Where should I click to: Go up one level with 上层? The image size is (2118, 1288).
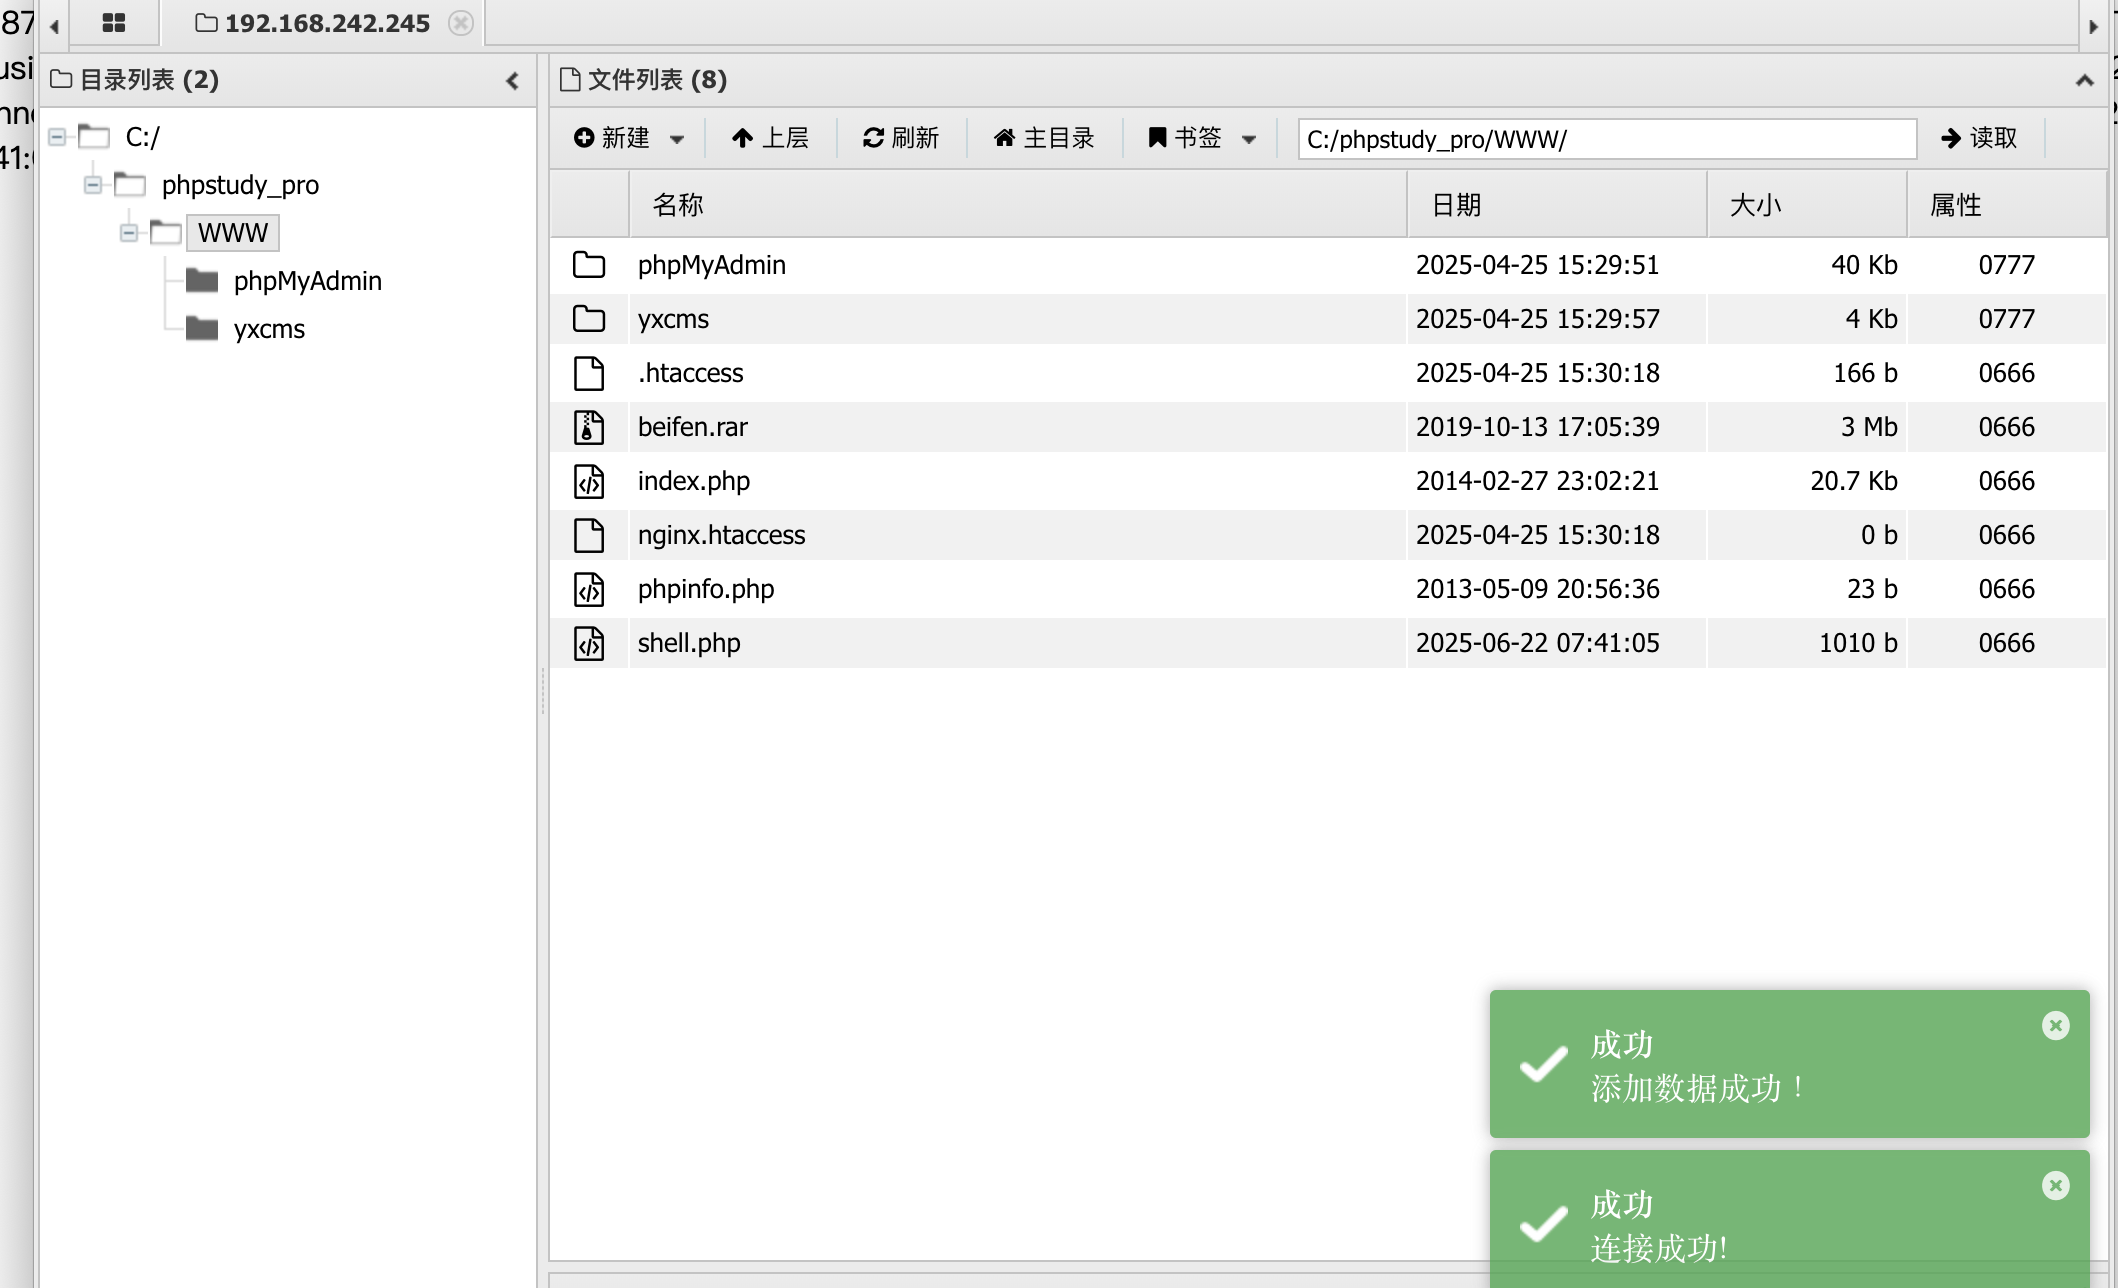(770, 138)
